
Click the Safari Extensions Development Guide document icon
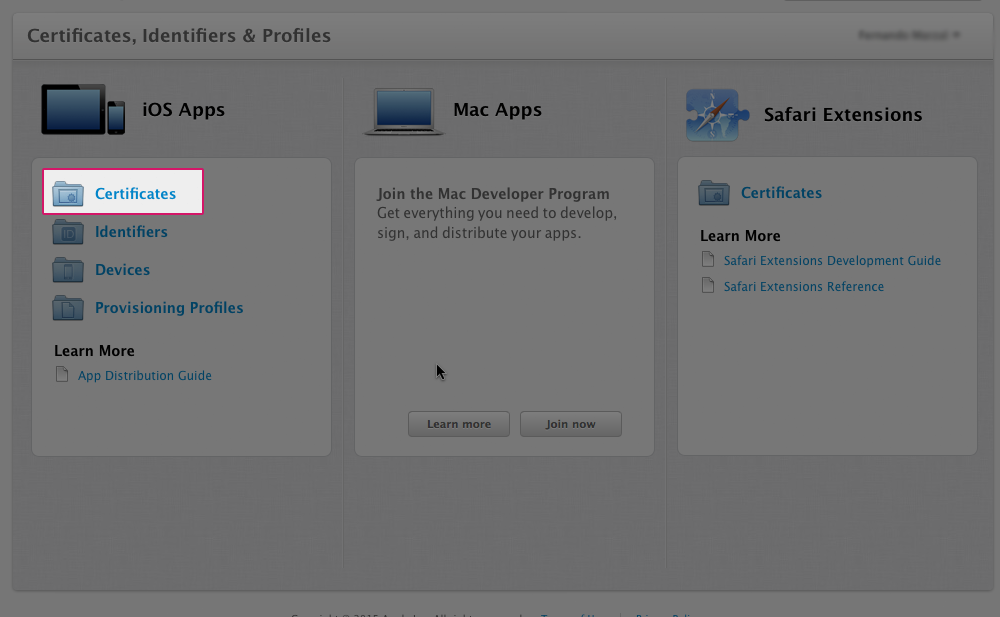pos(708,259)
